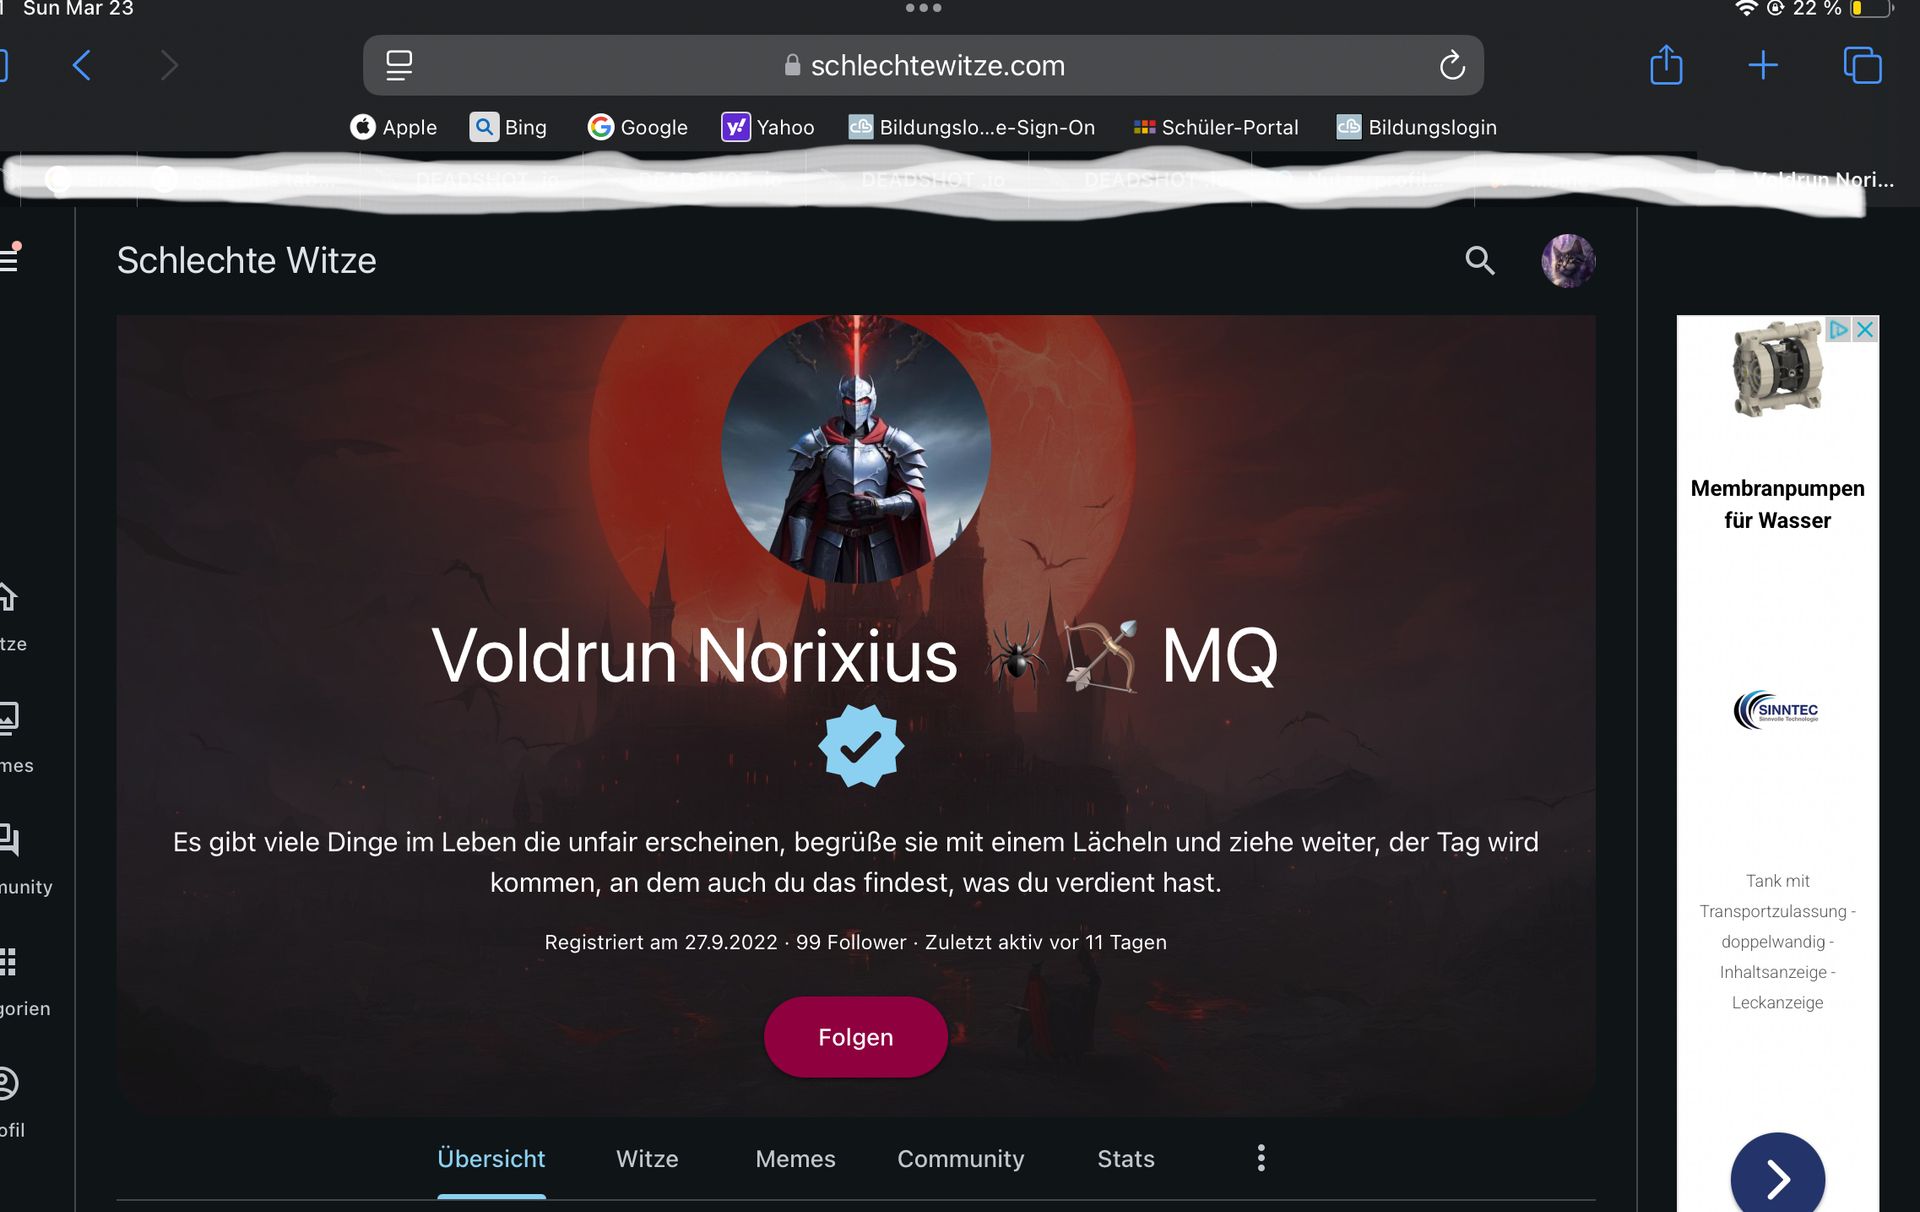Image resolution: width=1920 pixels, height=1212 pixels.
Task: Open the hamburger menu with notification dot
Action: click(x=10, y=258)
